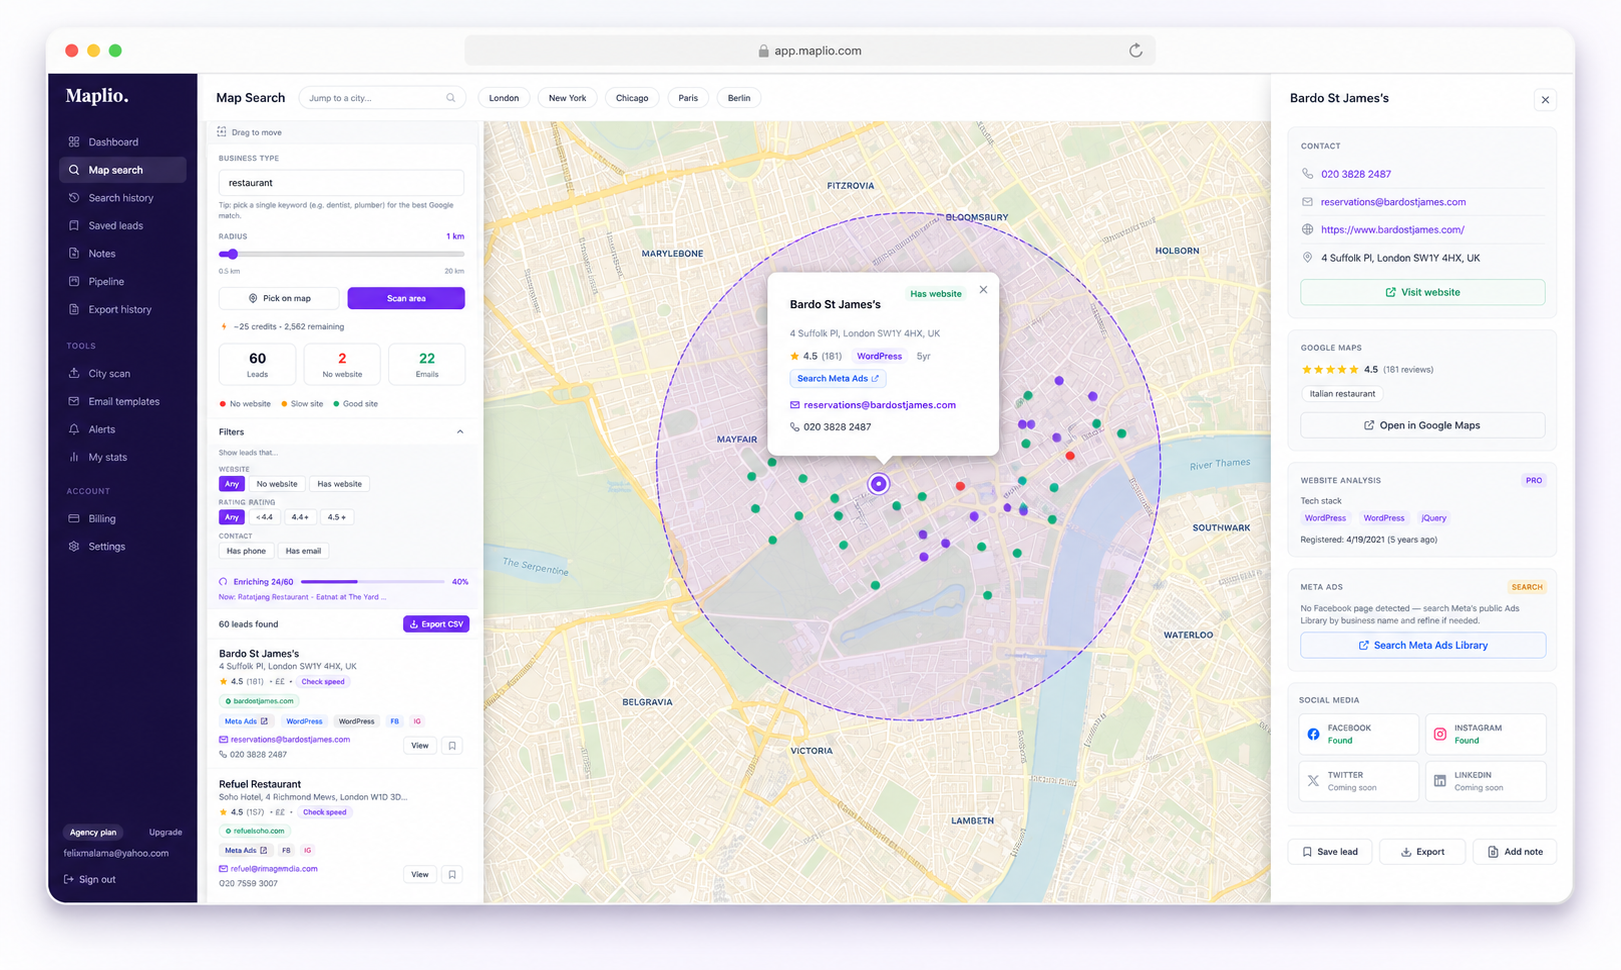1621x970 pixels.
Task: Click the LinkedIn Coming soon card
Action: [x=1486, y=781]
